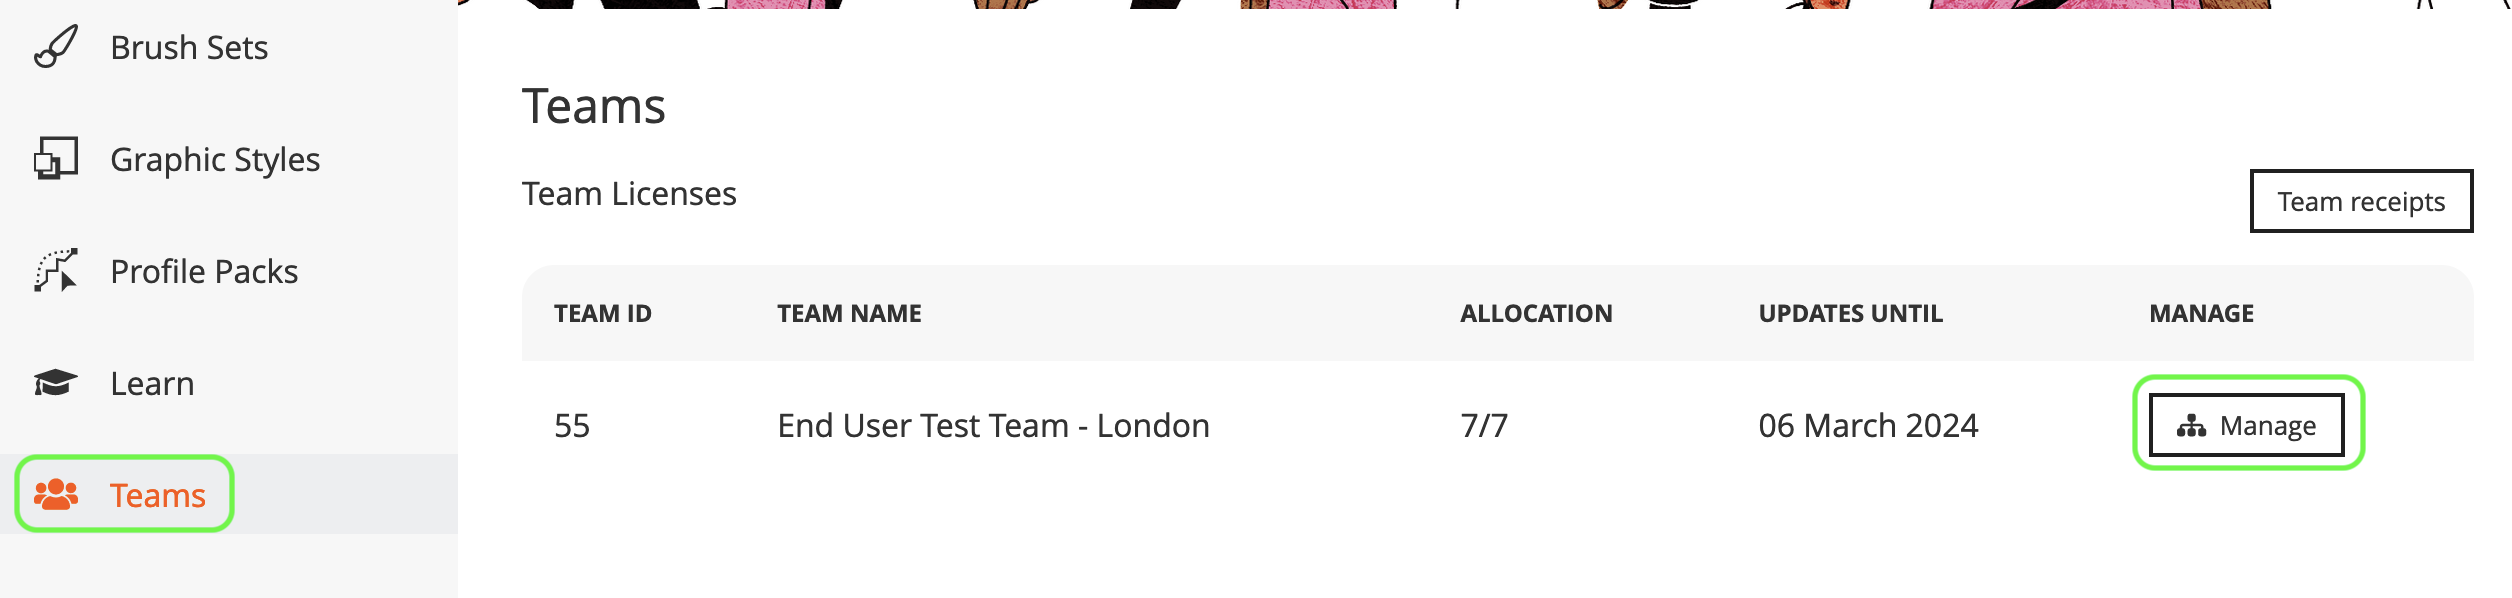
Task: Open Team receipts
Action: [x=2360, y=202]
